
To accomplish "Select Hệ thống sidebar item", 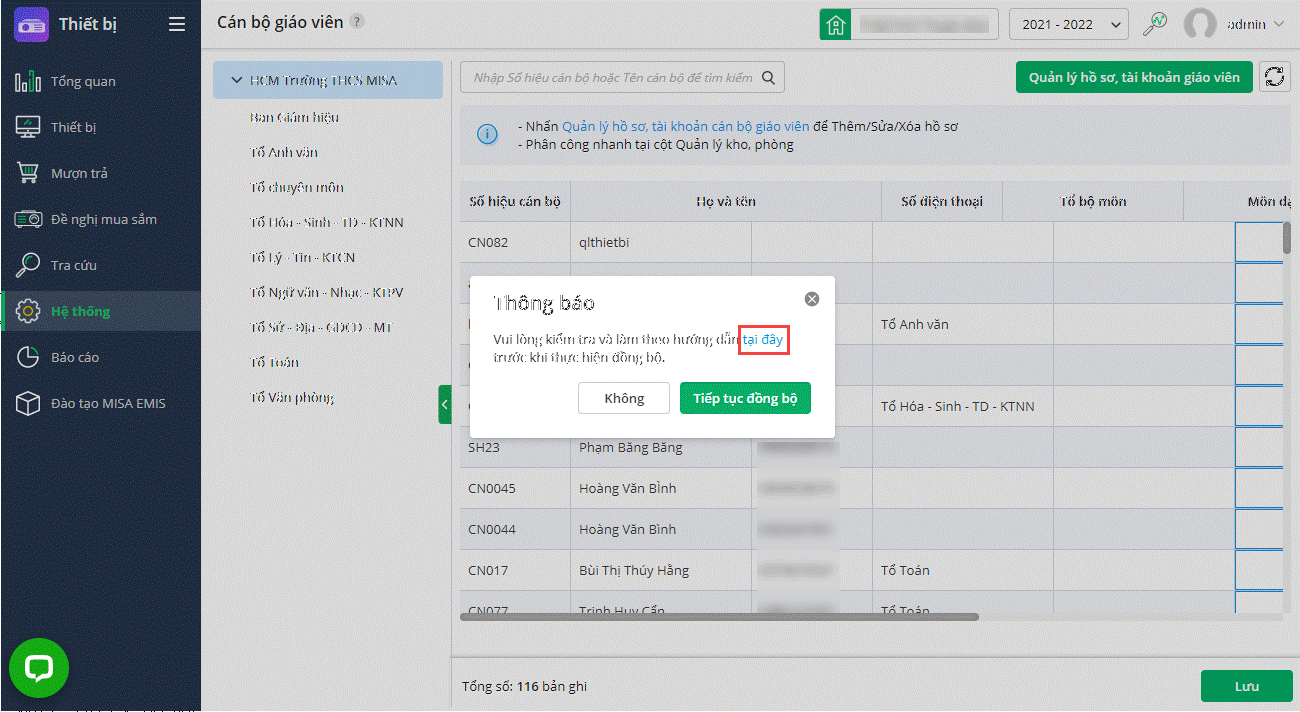I will tap(100, 311).
